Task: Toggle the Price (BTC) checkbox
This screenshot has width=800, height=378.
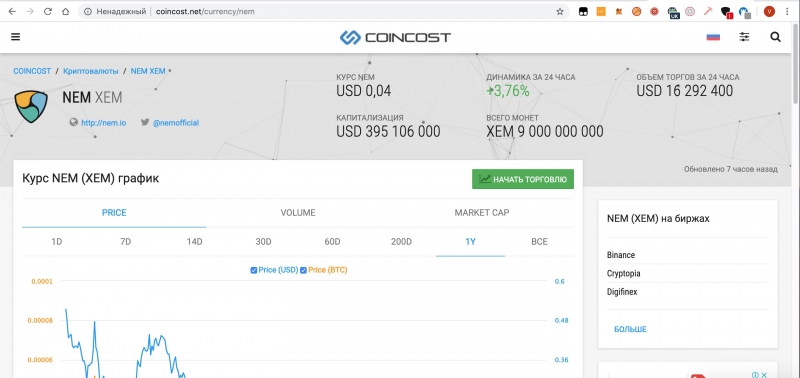Action: 303,270
